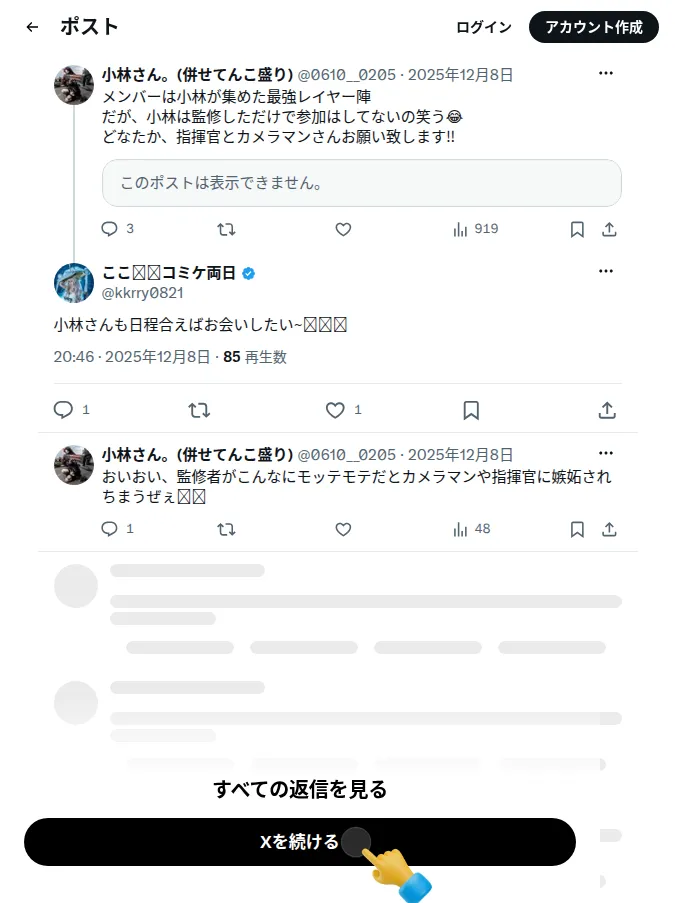Screen dimensions: 675x903
Task: Open the unavailable quoted post box
Action: [362, 183]
